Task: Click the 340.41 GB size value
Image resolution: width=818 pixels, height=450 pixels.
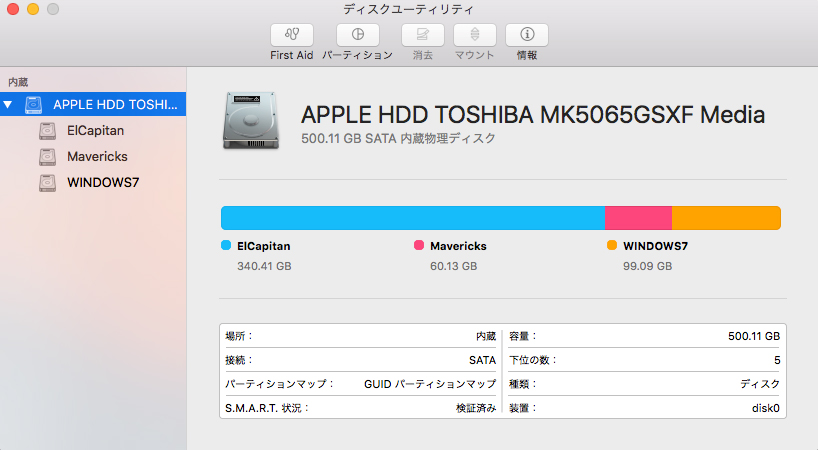Action: pos(264,266)
